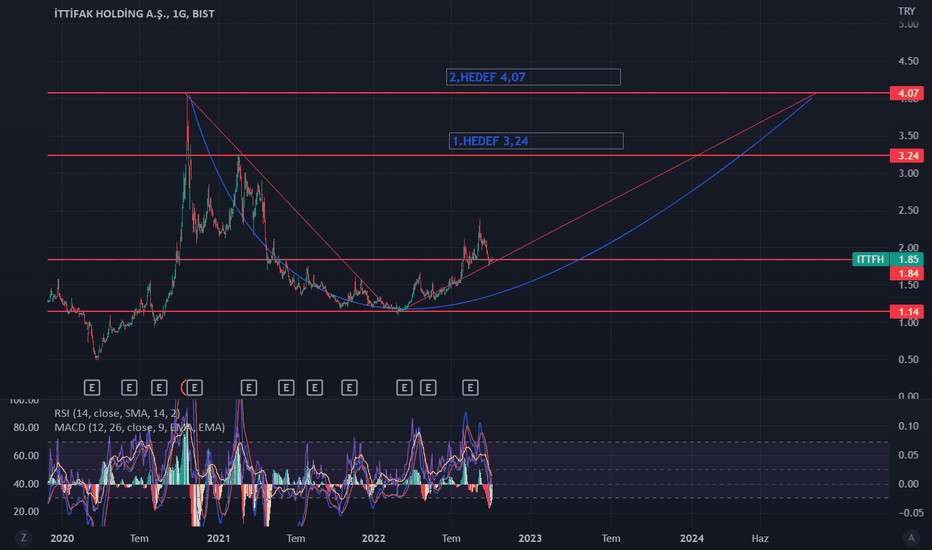Viewport: 932px width, 550px height.
Task: Click the '2021' label on the time axis
Action: (x=218, y=538)
